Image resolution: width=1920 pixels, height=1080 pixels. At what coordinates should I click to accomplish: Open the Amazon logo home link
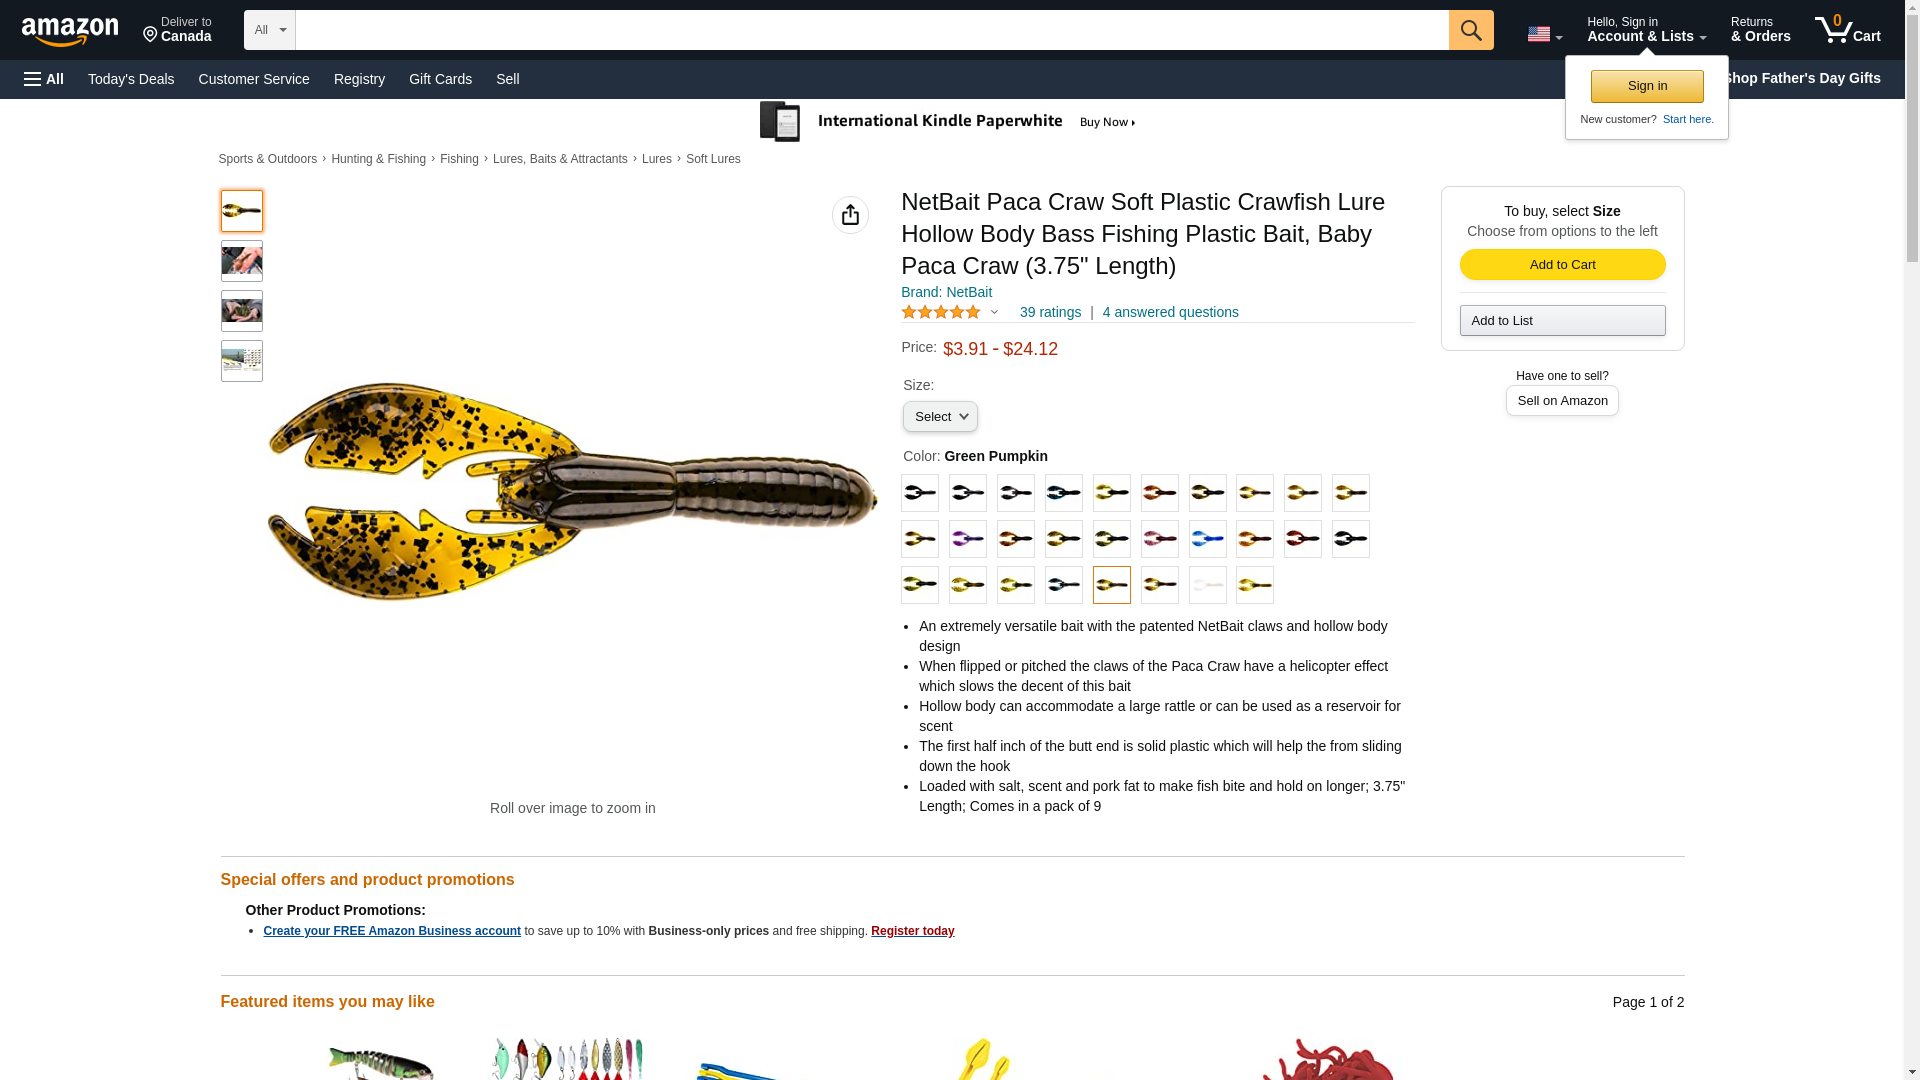pyautogui.click(x=70, y=31)
